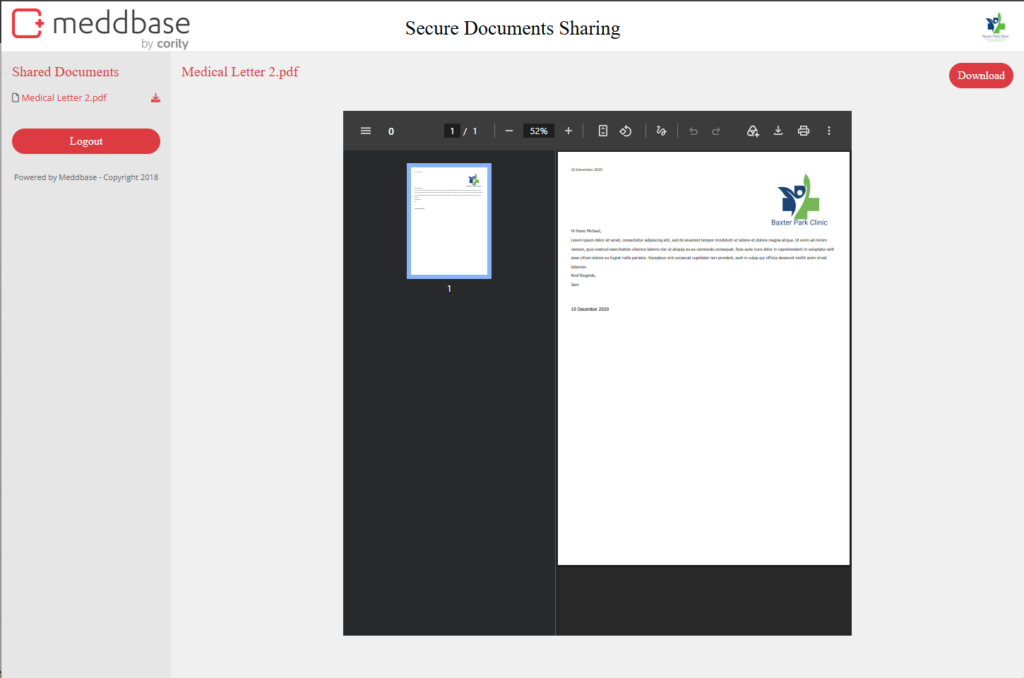This screenshot has width=1024, height=678.
Task: Click the redo arrow icon
Action: click(x=716, y=131)
